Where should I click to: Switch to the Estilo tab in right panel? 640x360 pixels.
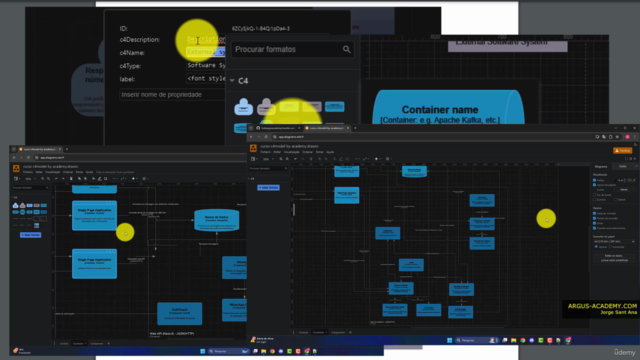point(623,167)
